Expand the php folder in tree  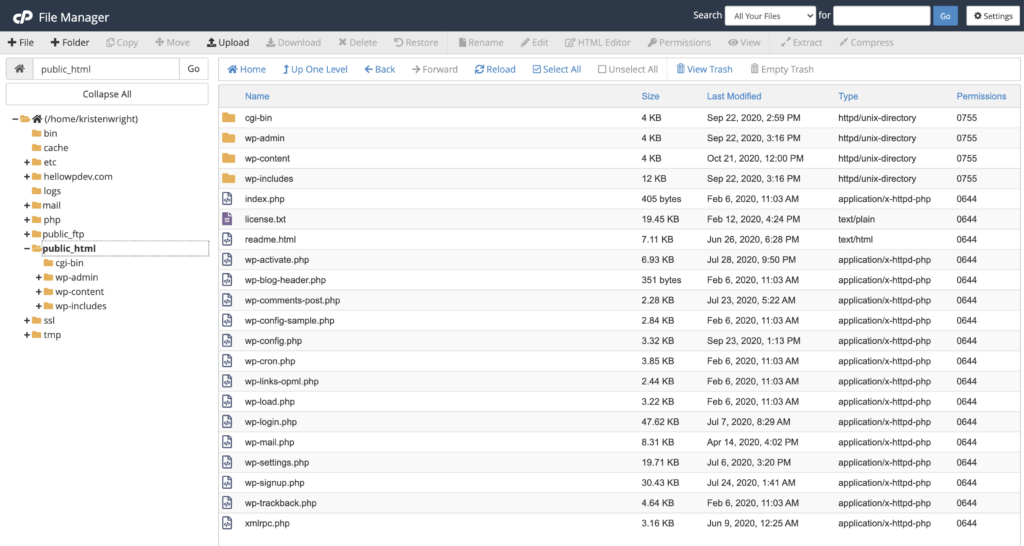[27, 219]
